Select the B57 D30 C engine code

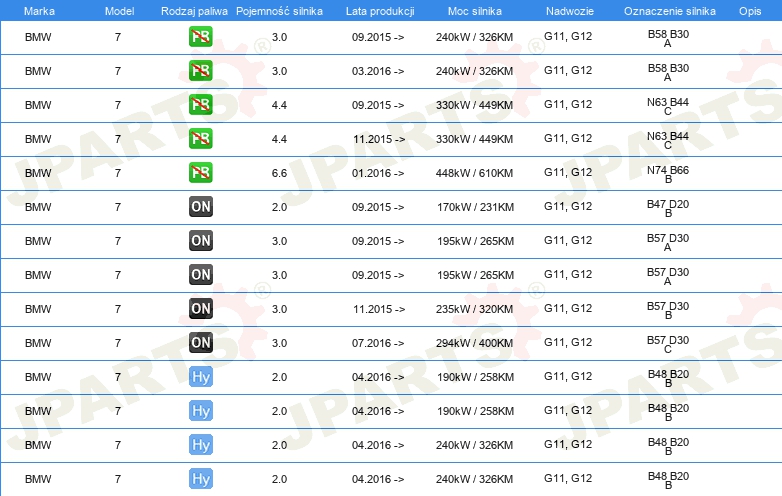[x=668, y=343]
